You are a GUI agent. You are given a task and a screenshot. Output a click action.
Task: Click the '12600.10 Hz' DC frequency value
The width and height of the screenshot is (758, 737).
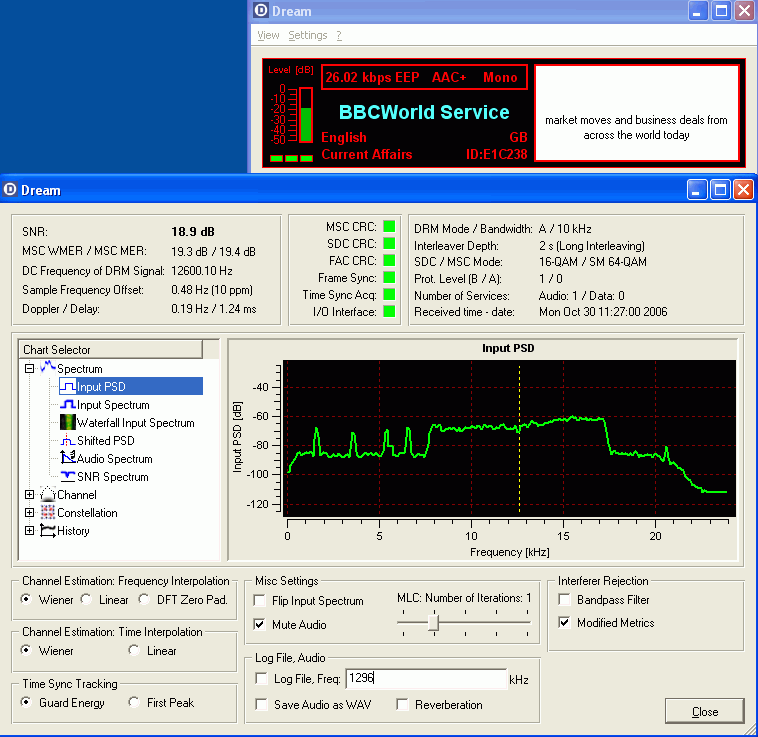point(202,271)
